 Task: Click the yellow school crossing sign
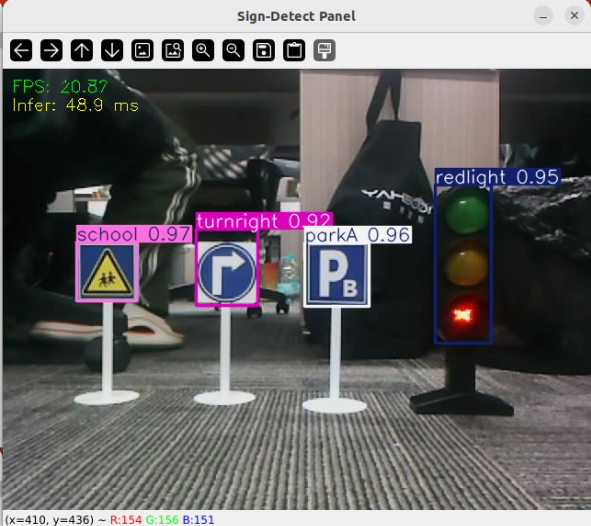point(107,272)
